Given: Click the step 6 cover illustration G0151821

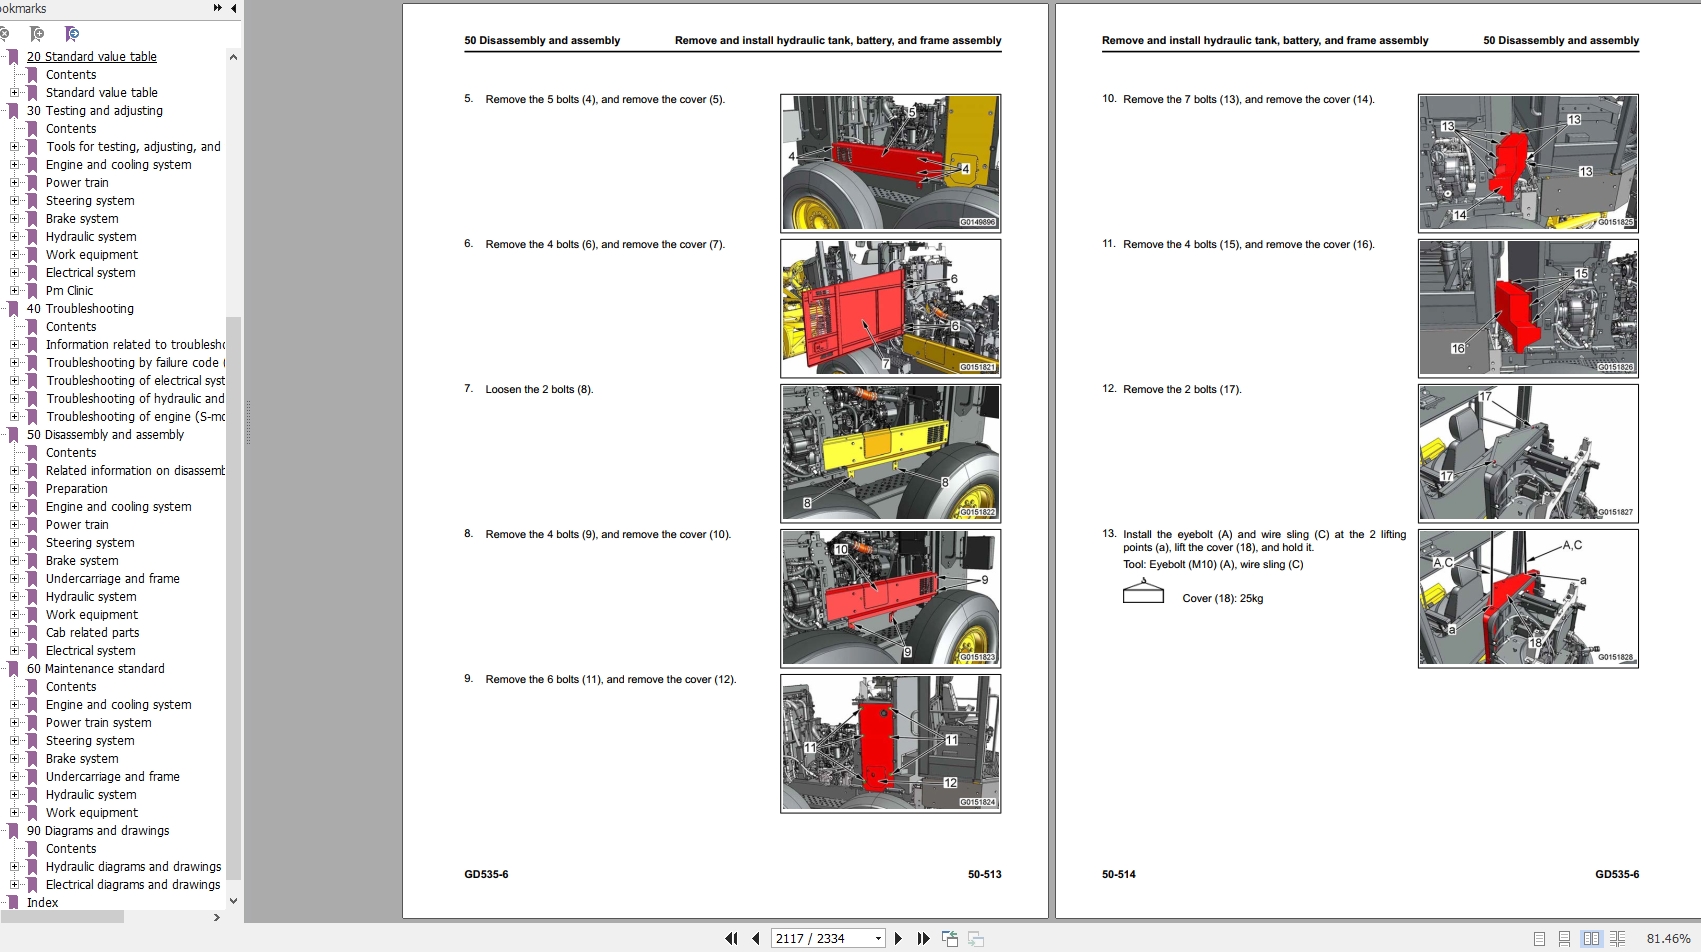Looking at the screenshot, I should (x=890, y=308).
